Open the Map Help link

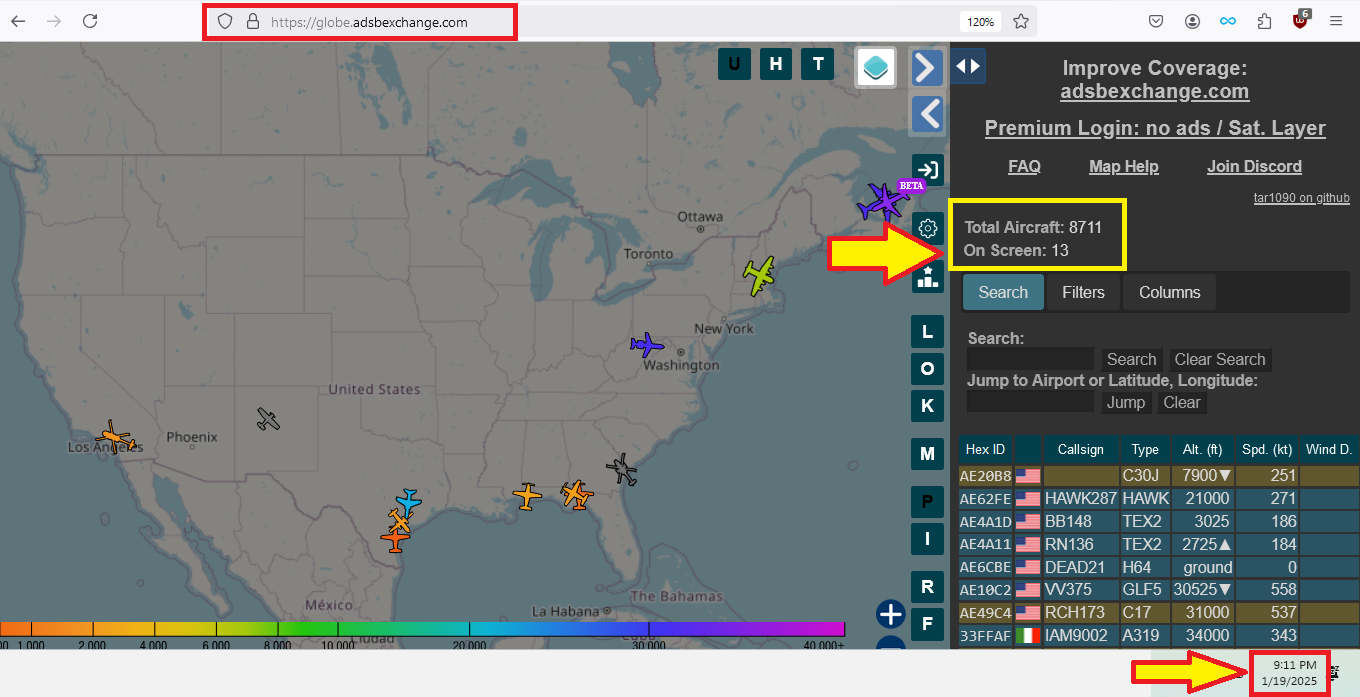tap(1123, 166)
